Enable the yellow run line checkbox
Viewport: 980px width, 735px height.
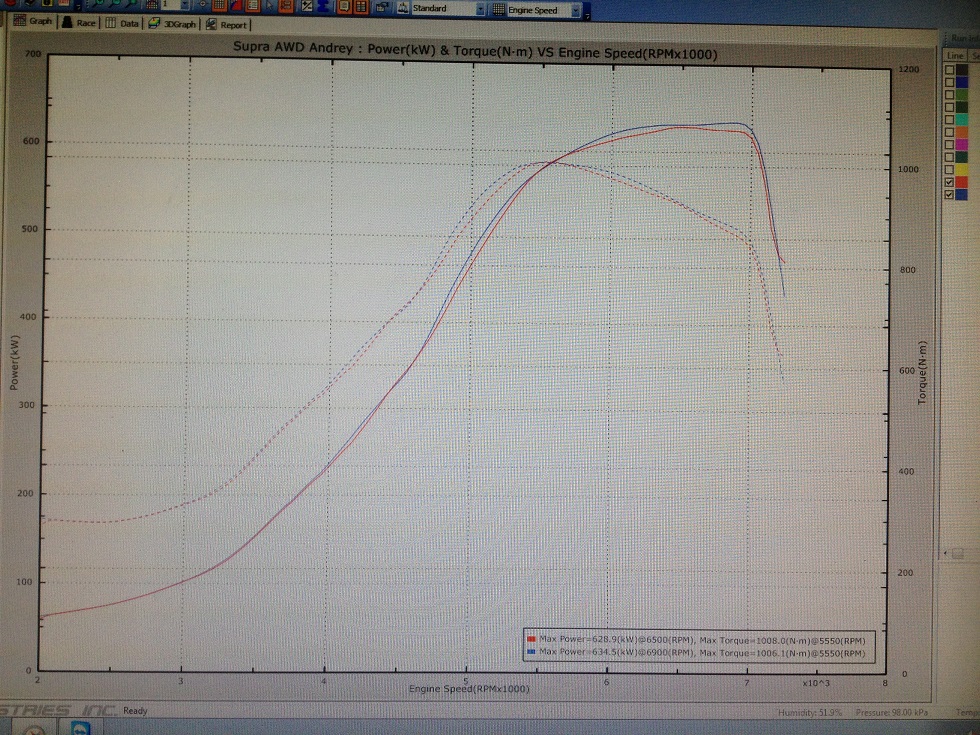point(949,169)
